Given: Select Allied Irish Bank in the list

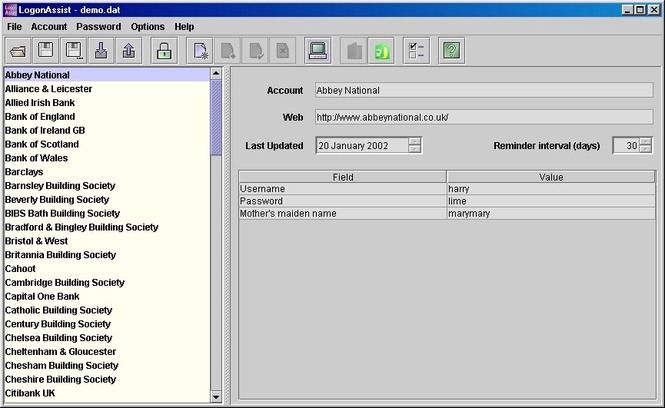Looking at the screenshot, I should (107, 103).
